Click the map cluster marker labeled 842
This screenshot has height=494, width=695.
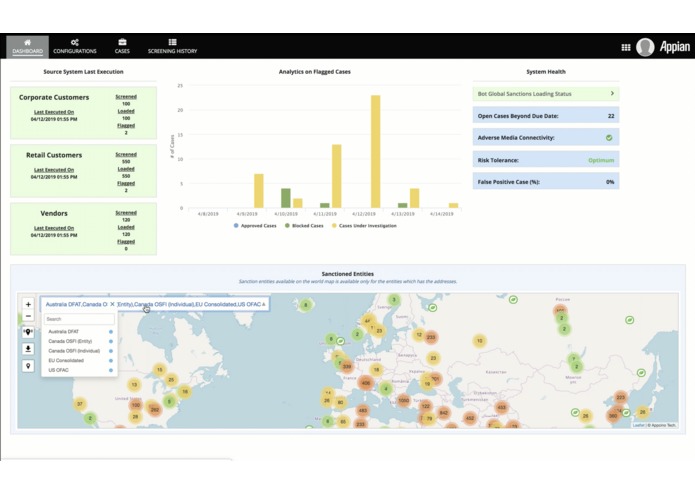(x=444, y=412)
